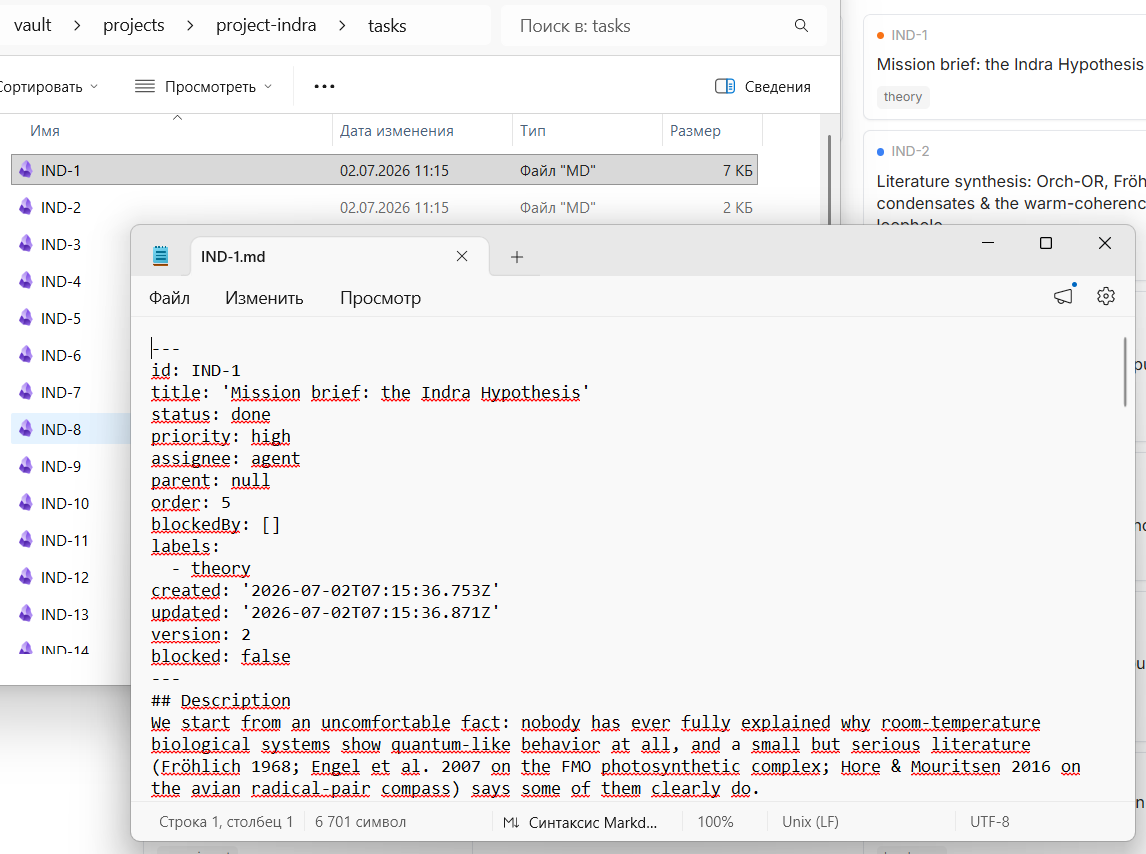
Task: Click Notepad vertical scrollbar thumb
Action: coord(1124,371)
